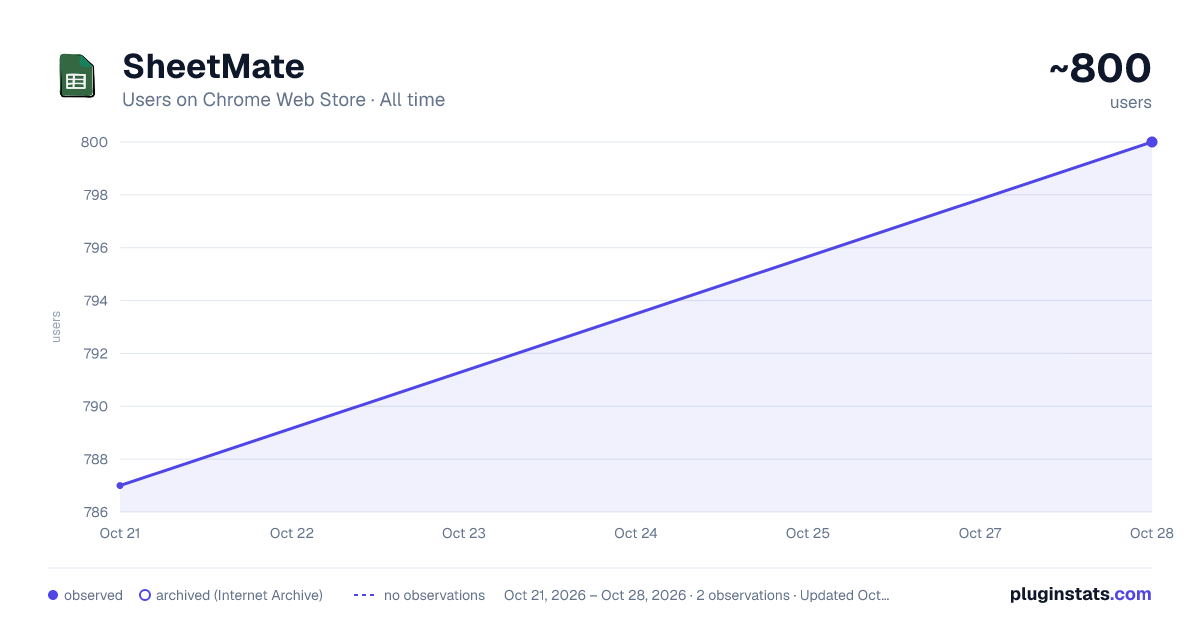Click the Oct 24 x-axis label
Screen dimensions: 1200x630
pyautogui.click(x=636, y=533)
